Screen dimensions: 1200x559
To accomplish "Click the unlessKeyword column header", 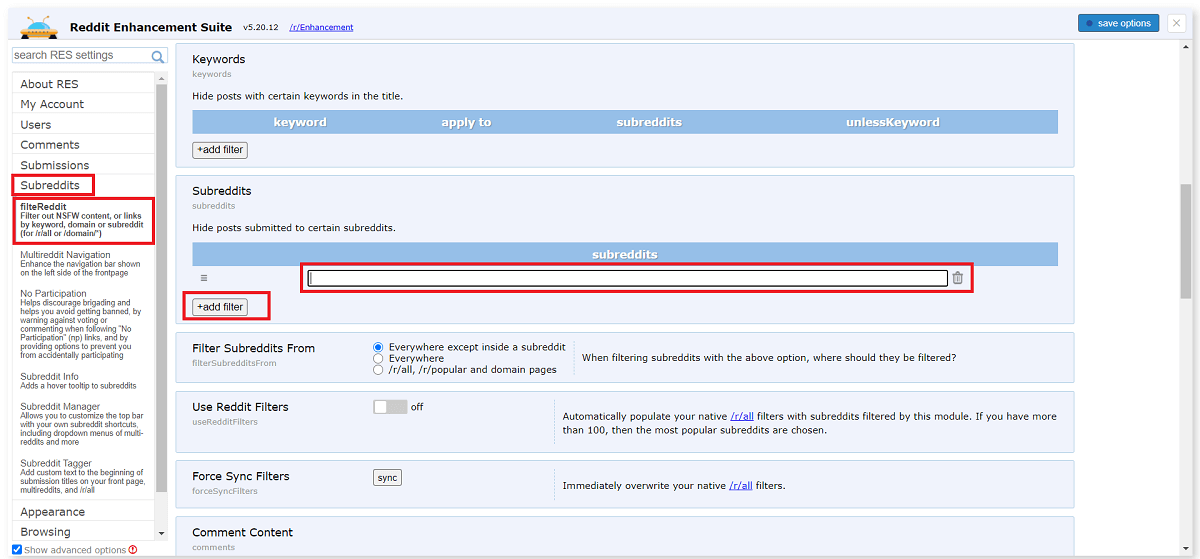I will click(x=893, y=122).
